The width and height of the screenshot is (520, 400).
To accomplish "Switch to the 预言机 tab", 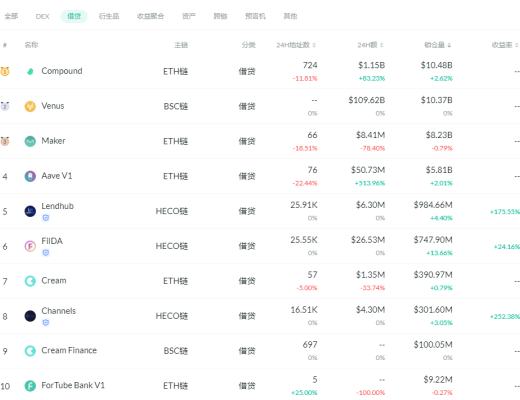I will (255, 16).
